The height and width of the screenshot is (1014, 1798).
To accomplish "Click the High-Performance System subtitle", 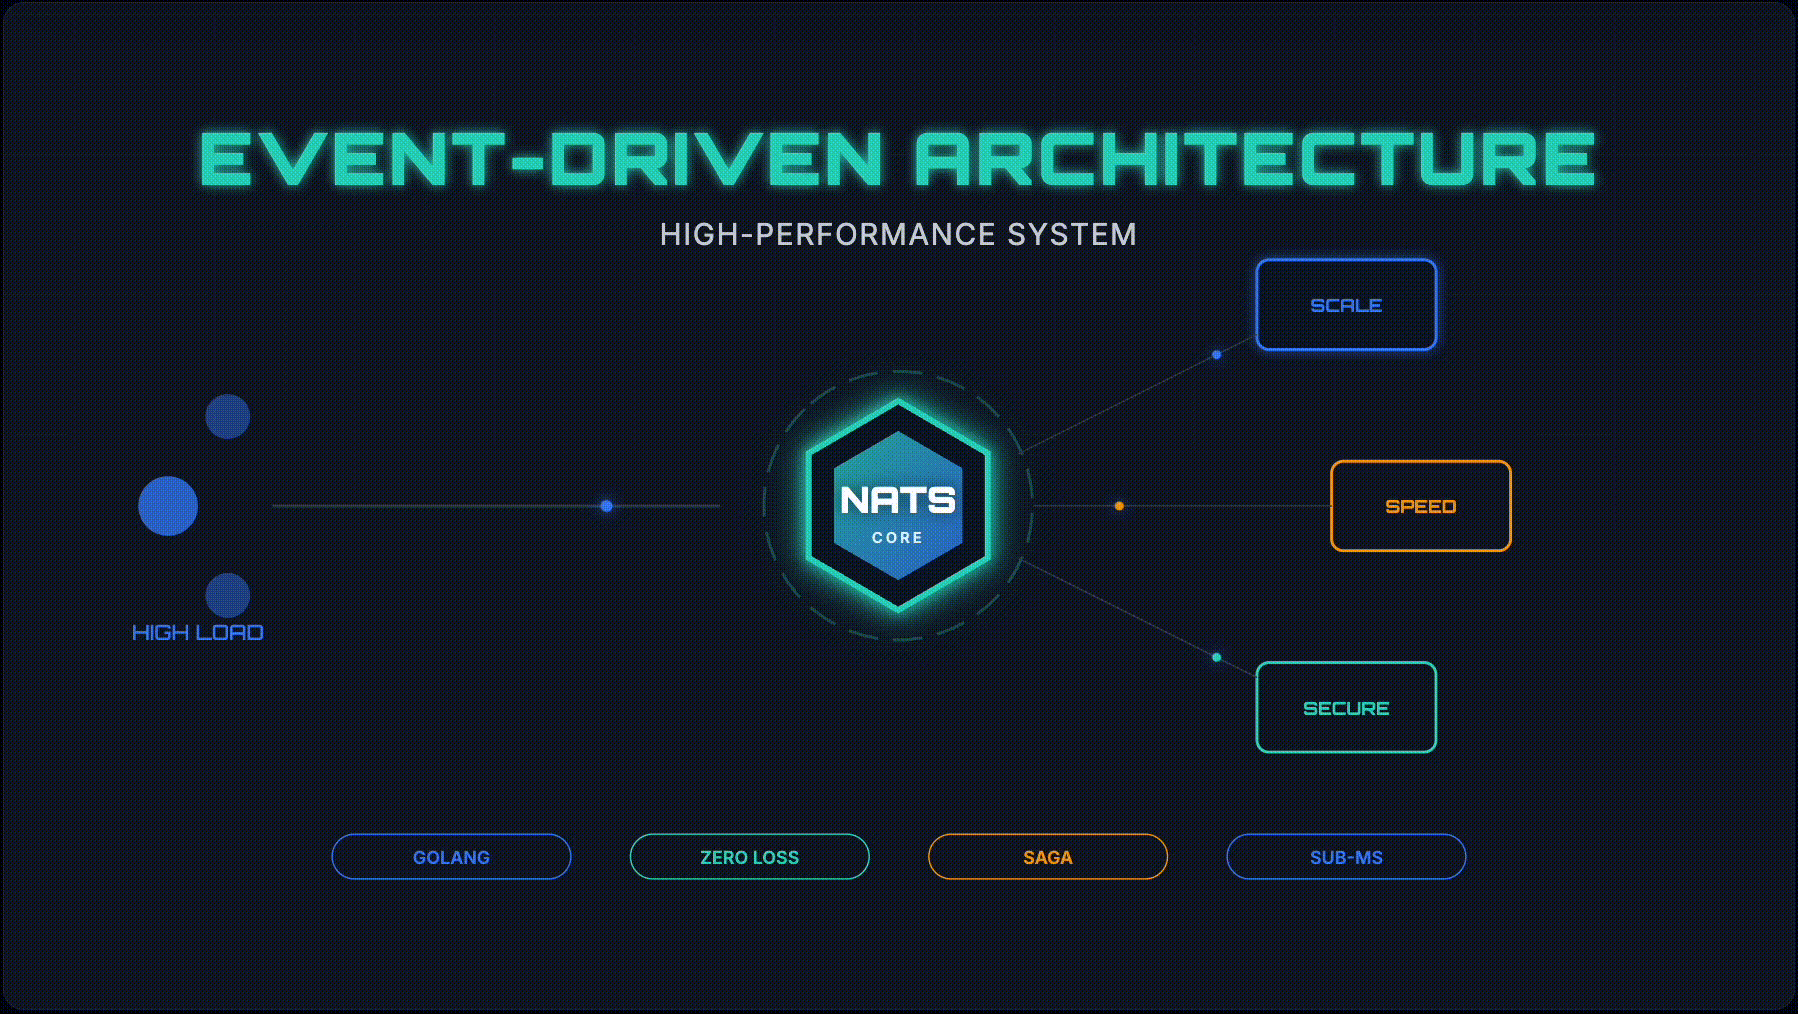I will (x=897, y=234).
